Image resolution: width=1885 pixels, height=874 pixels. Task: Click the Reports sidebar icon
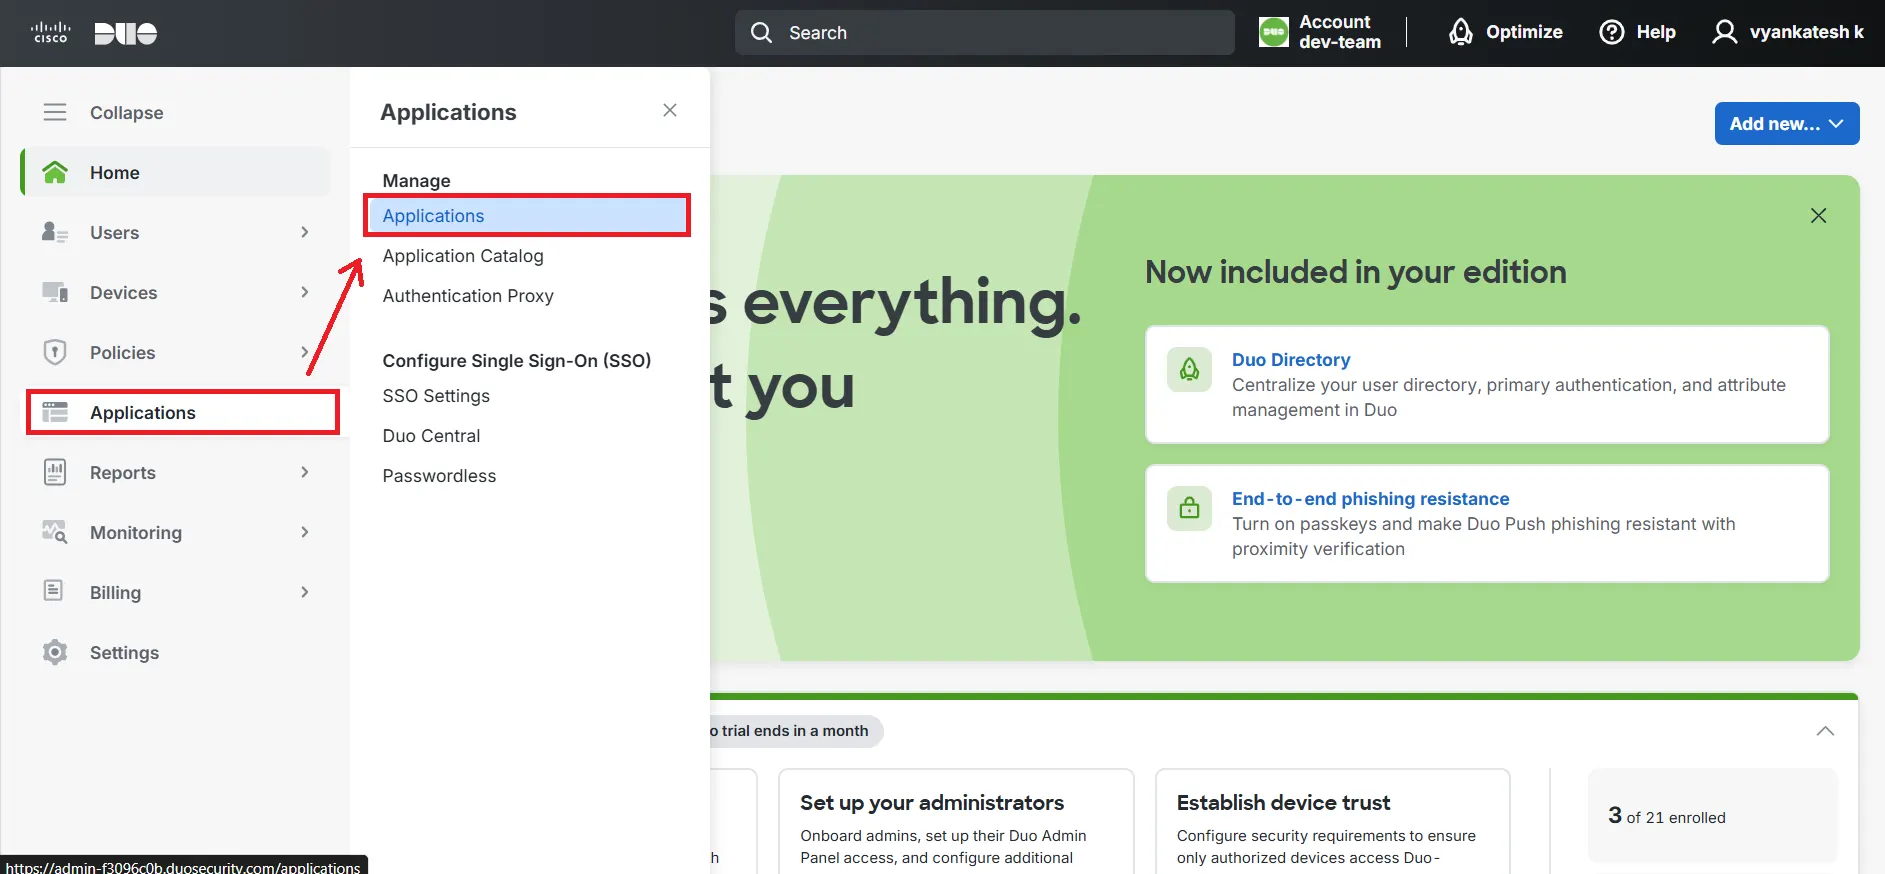(x=55, y=472)
